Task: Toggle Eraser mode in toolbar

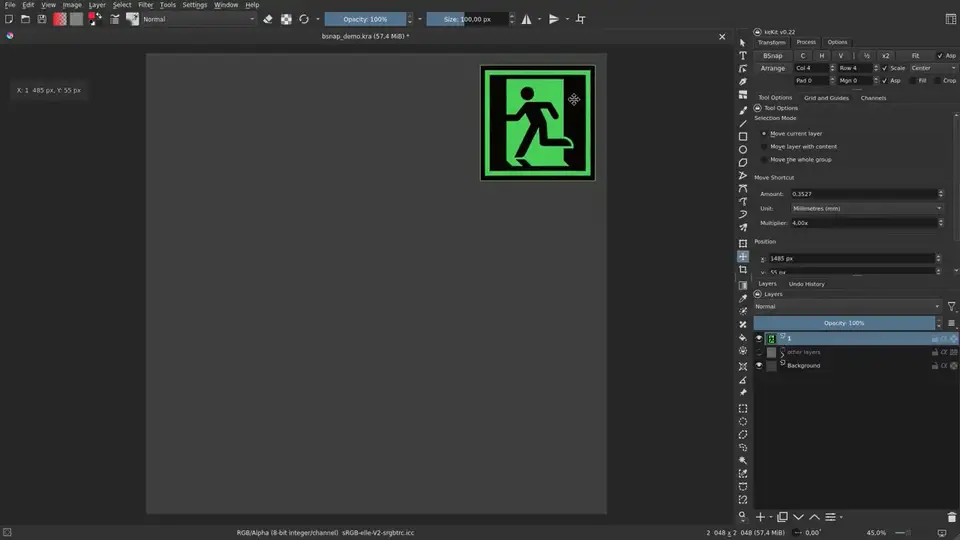Action: tap(268, 19)
